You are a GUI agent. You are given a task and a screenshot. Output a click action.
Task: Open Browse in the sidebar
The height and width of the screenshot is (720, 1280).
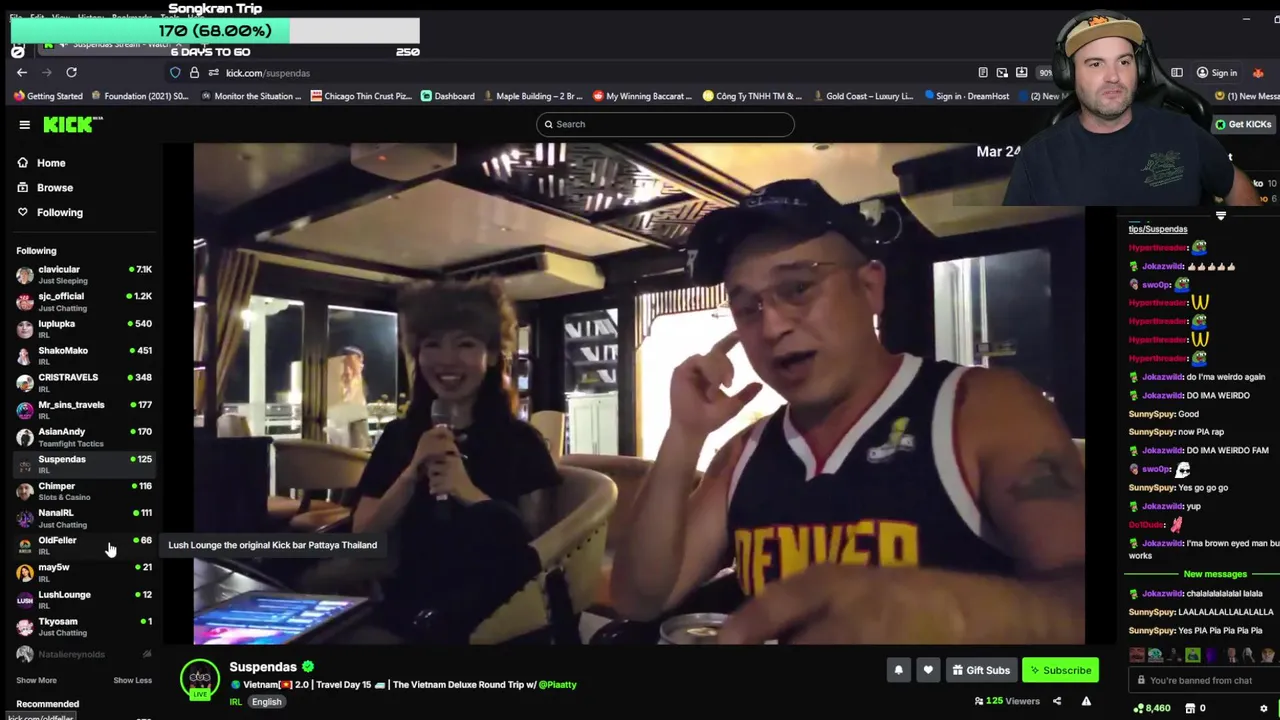[x=44, y=188]
